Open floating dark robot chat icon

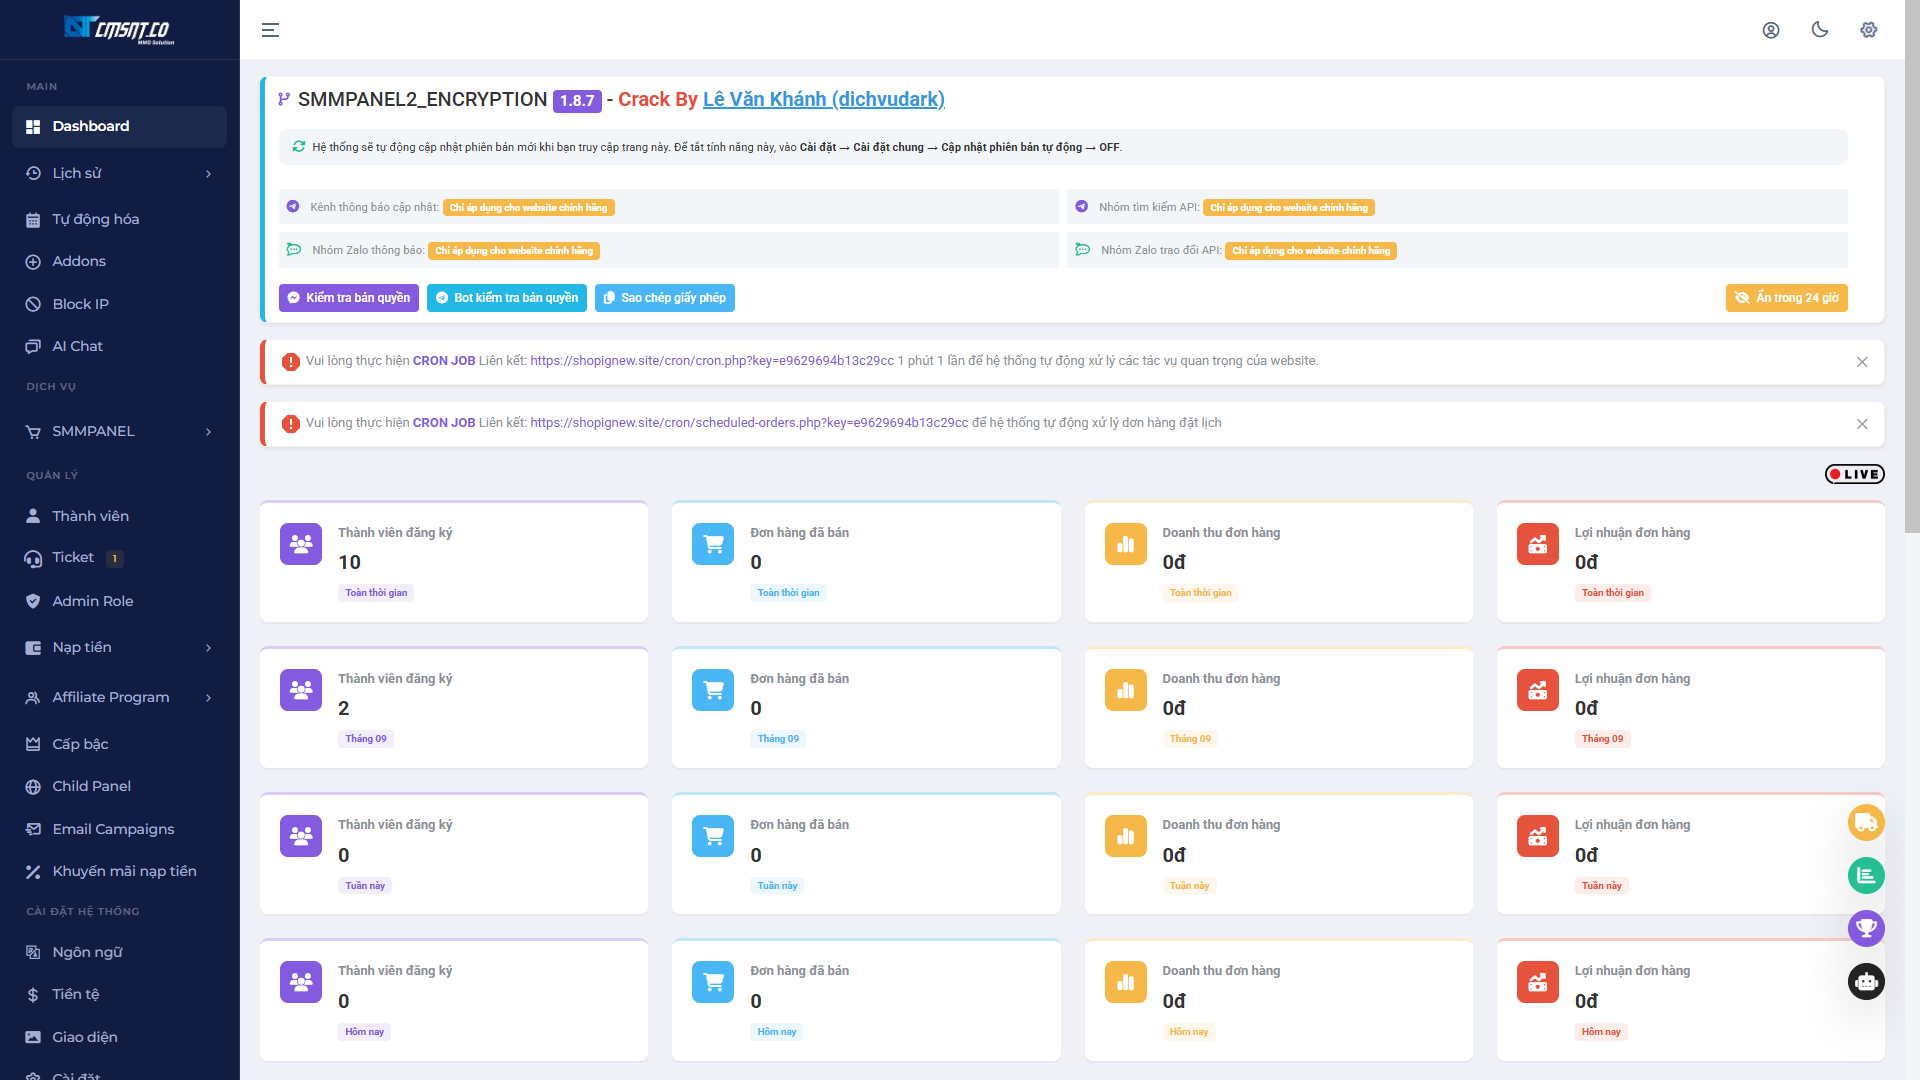tap(1866, 982)
